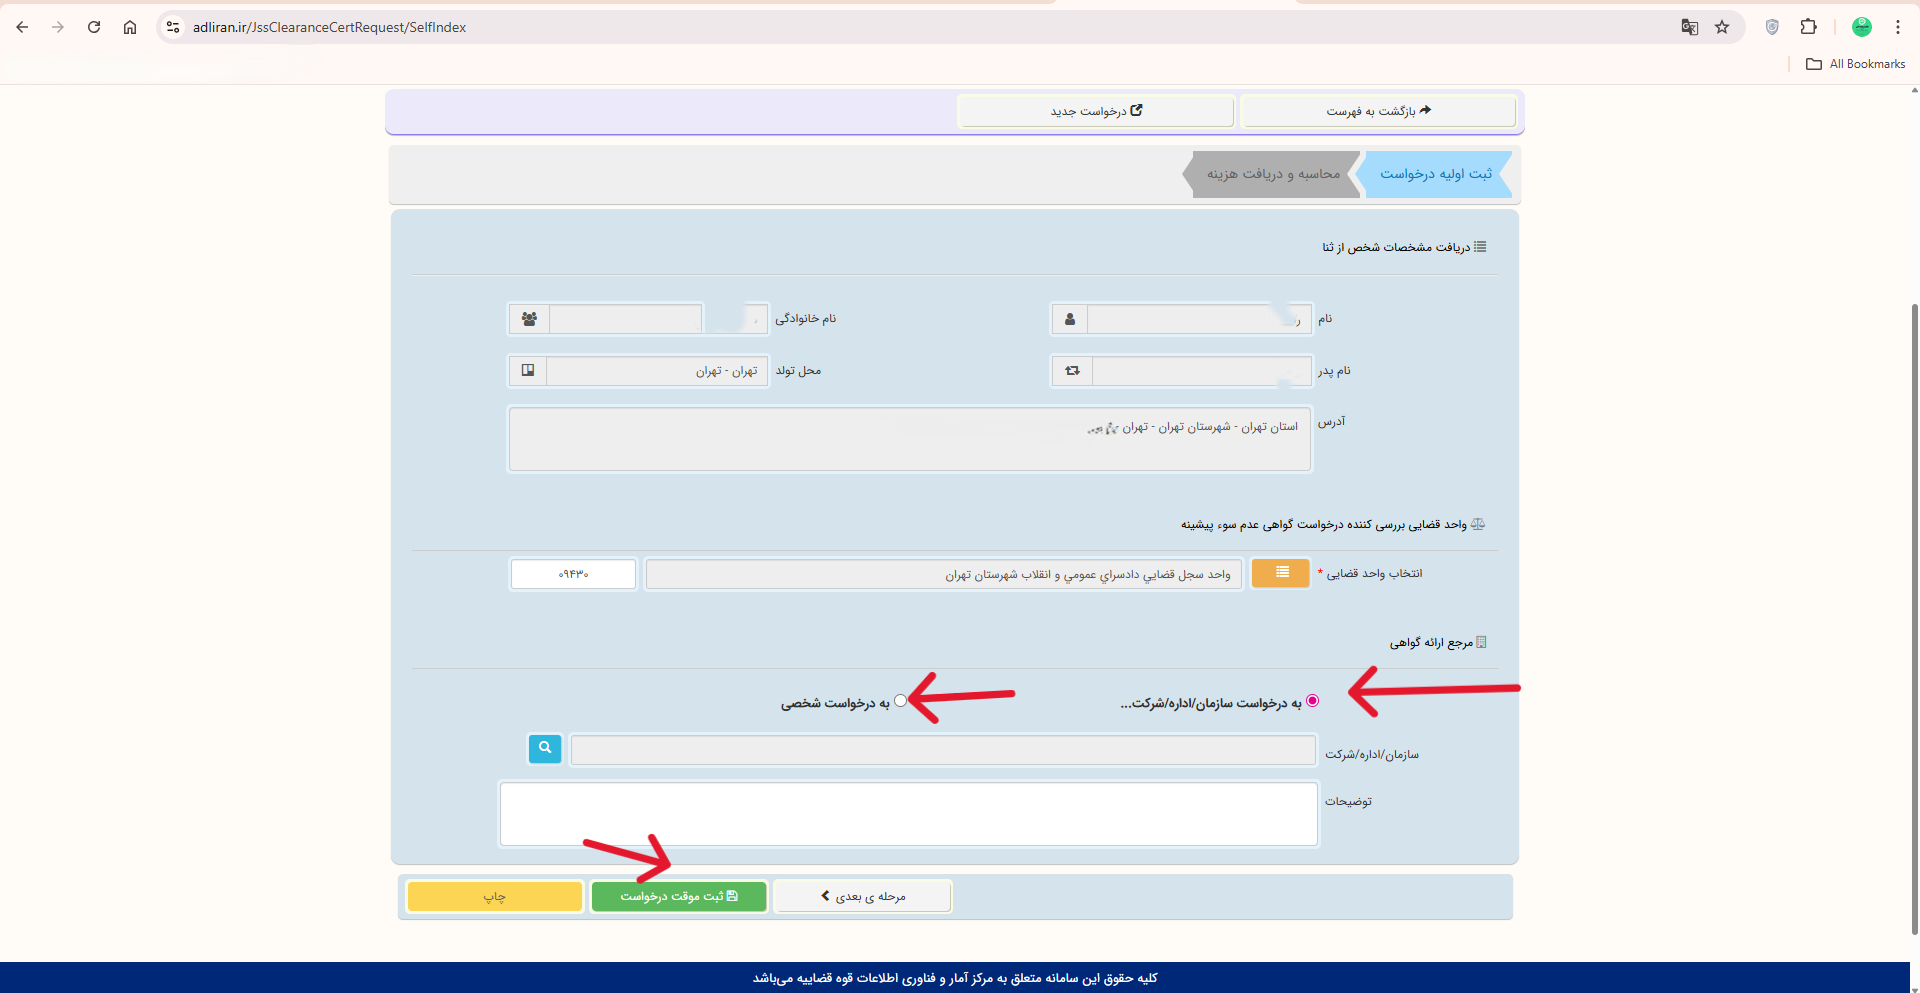
Task: Open the Google Translate icon in address bar
Action: pyautogui.click(x=1689, y=27)
